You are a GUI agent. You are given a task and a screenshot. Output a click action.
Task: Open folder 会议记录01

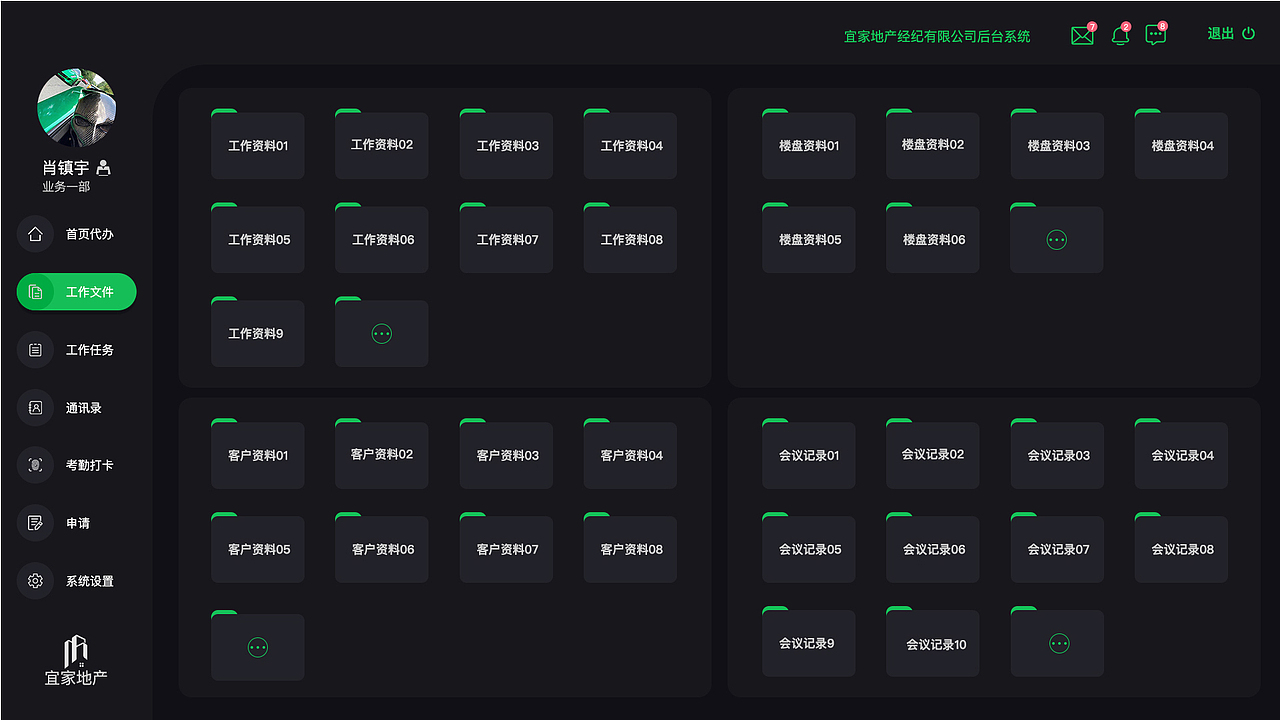coord(808,454)
